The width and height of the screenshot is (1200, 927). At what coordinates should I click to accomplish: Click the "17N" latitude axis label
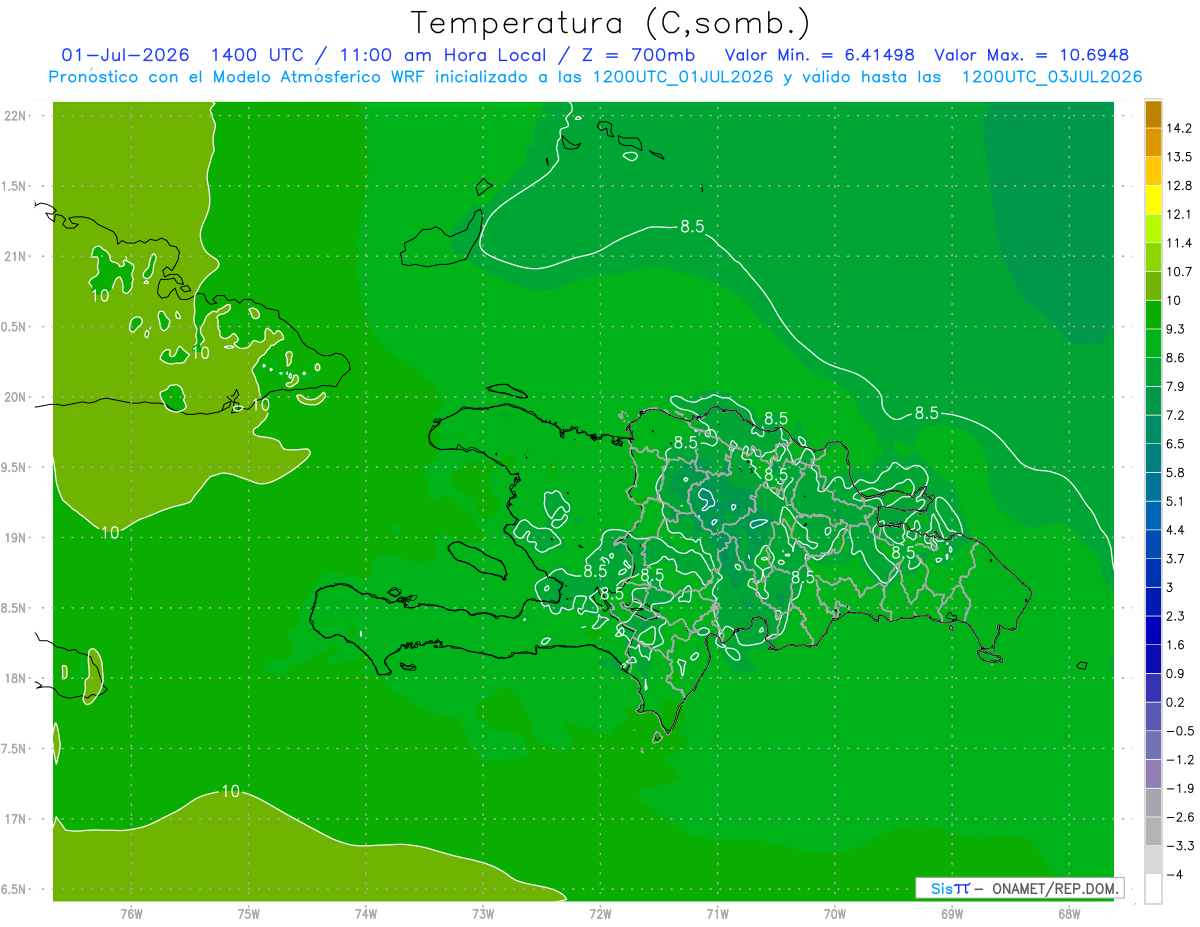click(x=15, y=819)
